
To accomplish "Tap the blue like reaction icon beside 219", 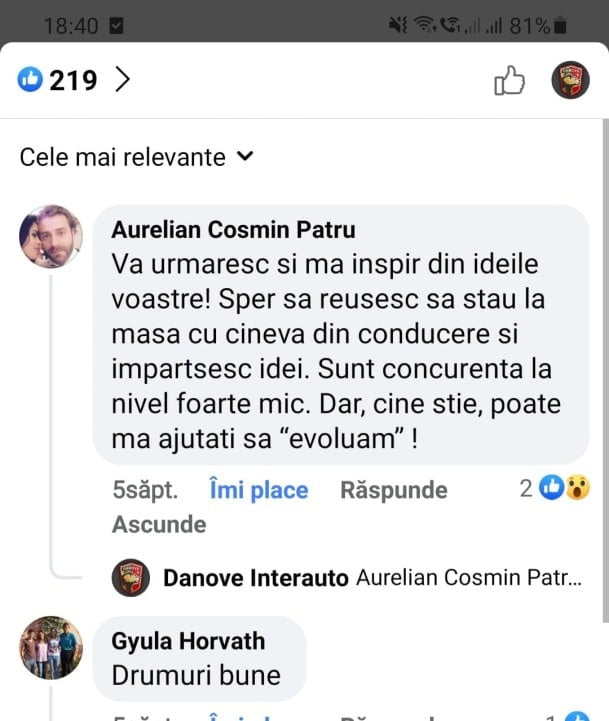I will [x=31, y=81].
